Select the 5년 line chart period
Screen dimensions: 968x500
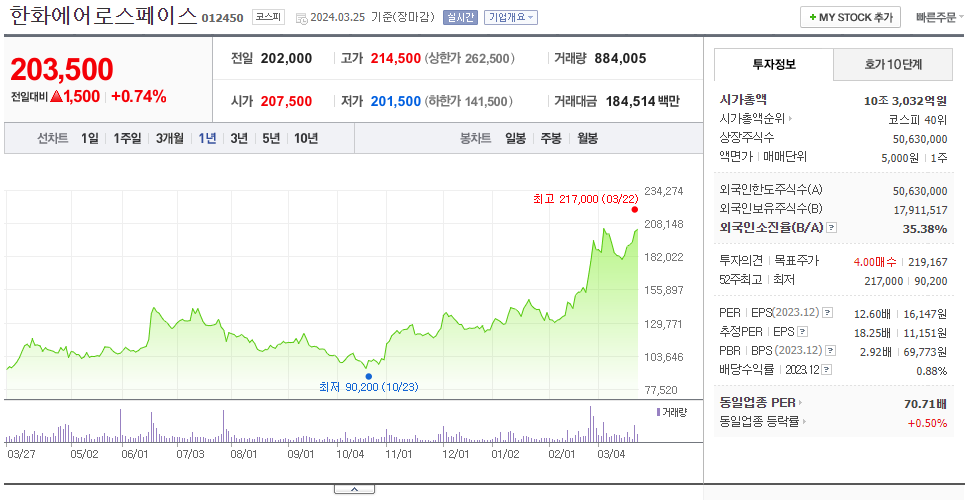pyautogui.click(x=271, y=138)
